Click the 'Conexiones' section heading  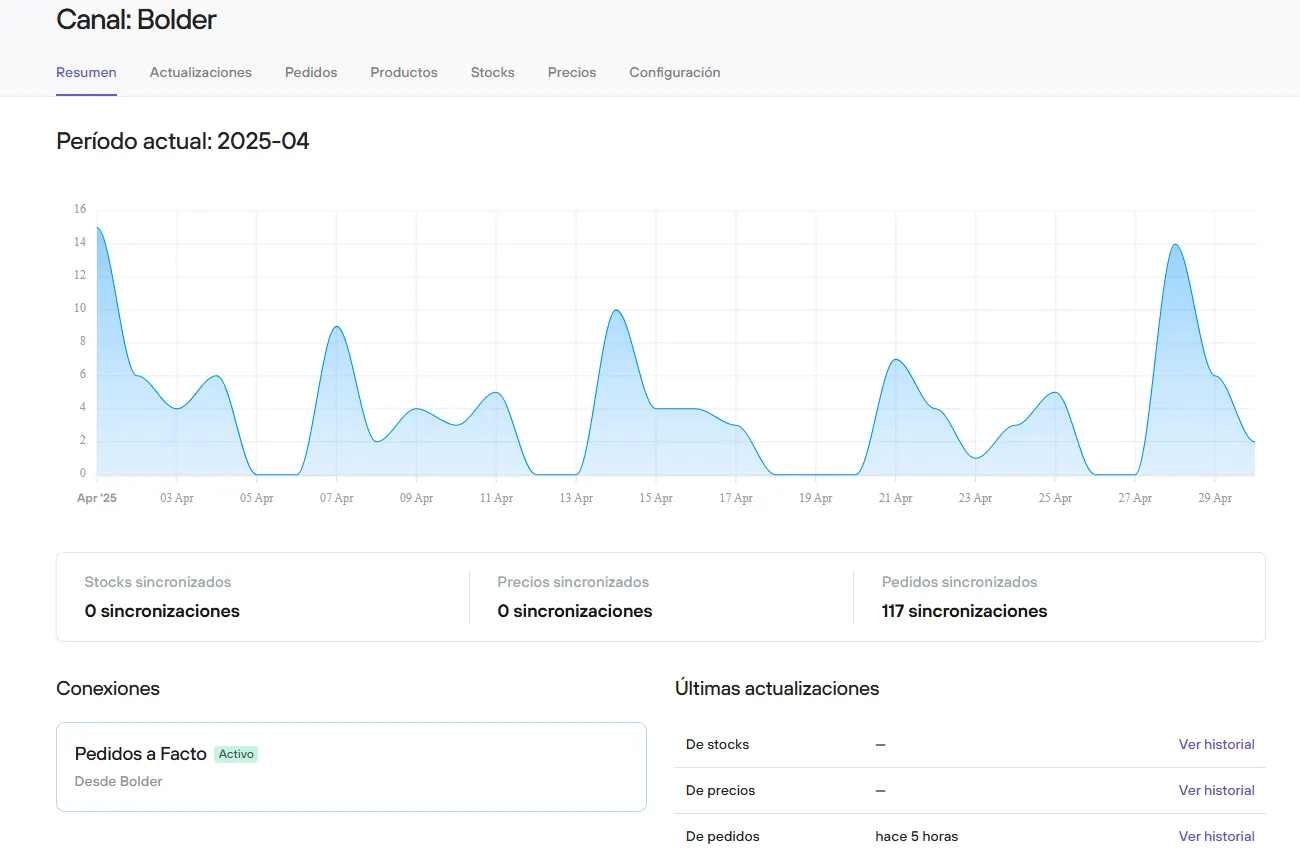click(108, 688)
